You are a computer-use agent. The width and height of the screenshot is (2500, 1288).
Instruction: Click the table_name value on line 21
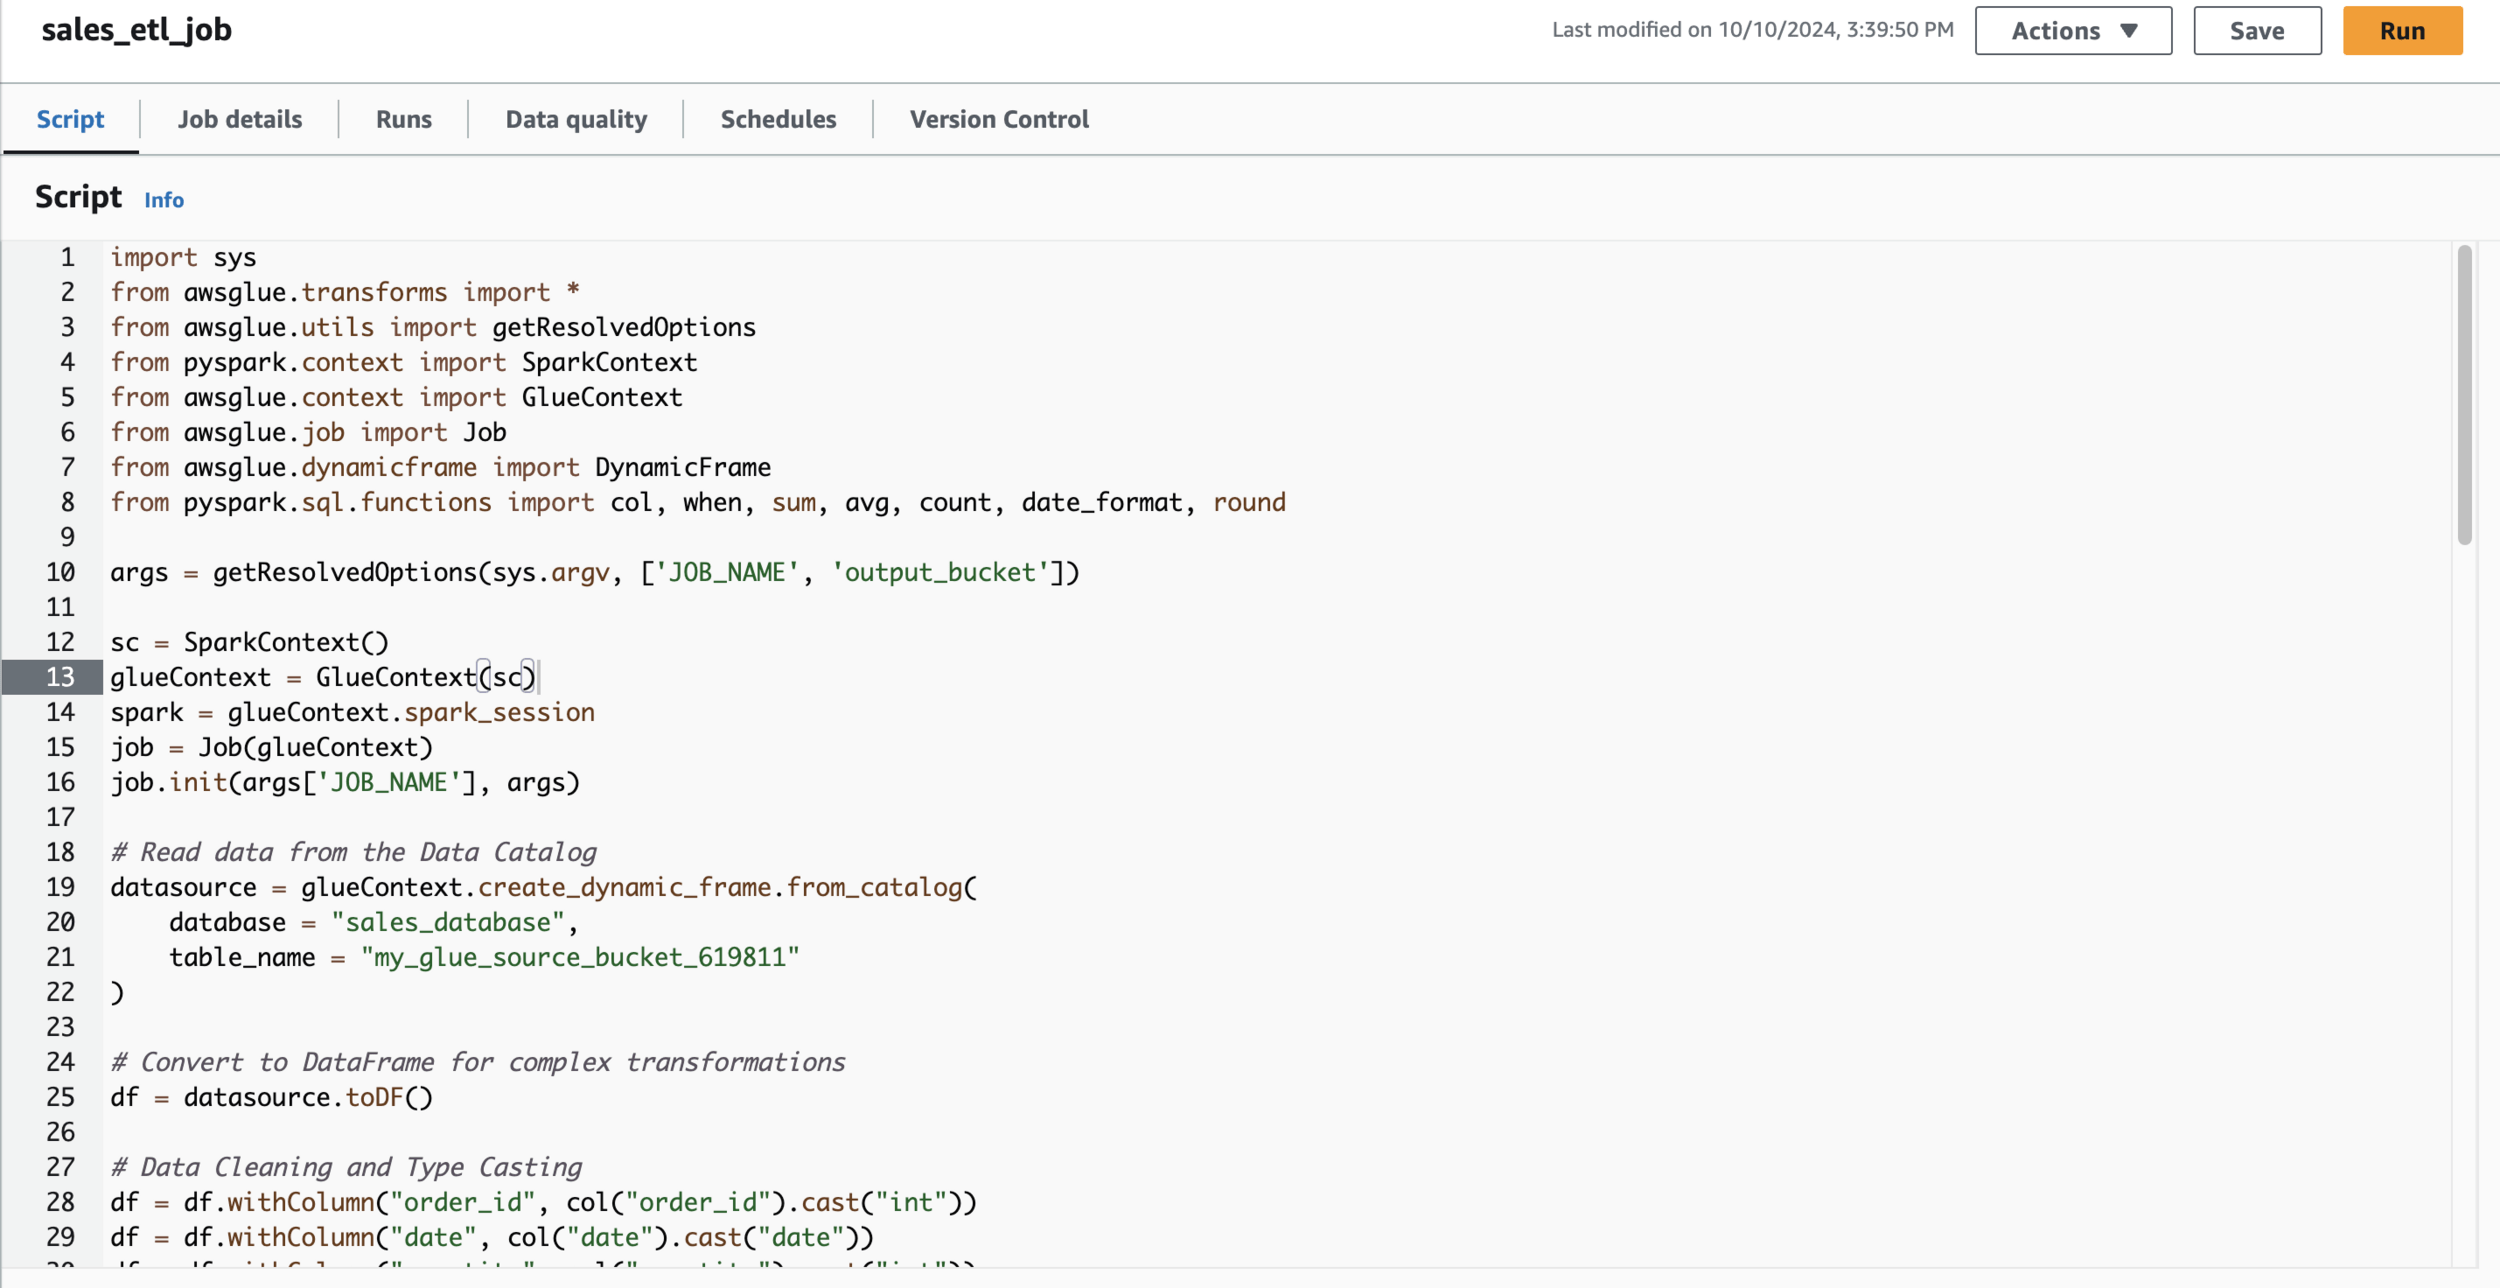(x=579, y=957)
